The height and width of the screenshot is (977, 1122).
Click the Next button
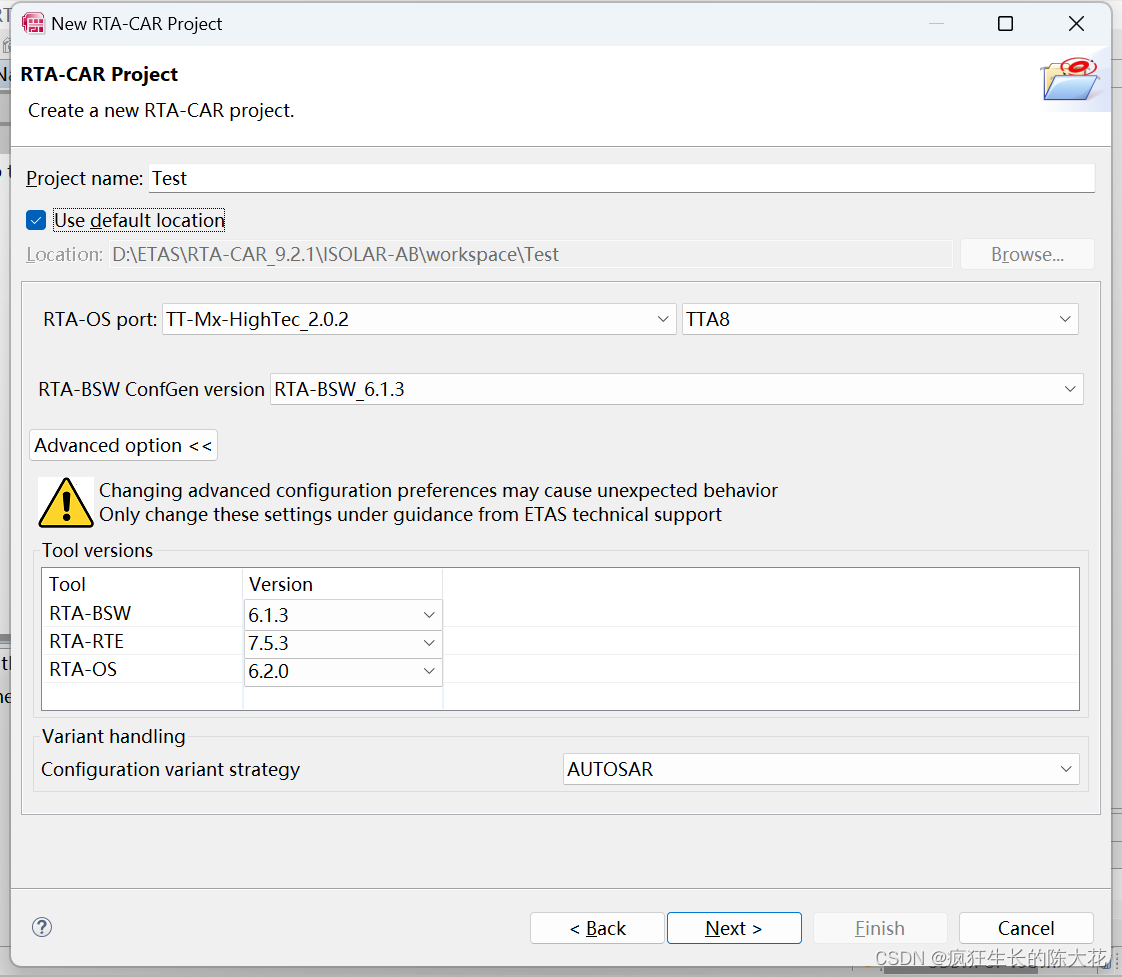tap(734, 927)
